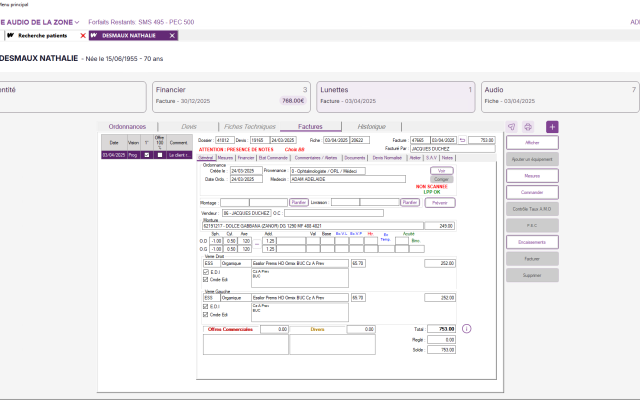This screenshot has height=400, width=640.
Task: Toggle the Offre 100% checkbox in the 03/04/2025 row
Action: [x=160, y=155]
